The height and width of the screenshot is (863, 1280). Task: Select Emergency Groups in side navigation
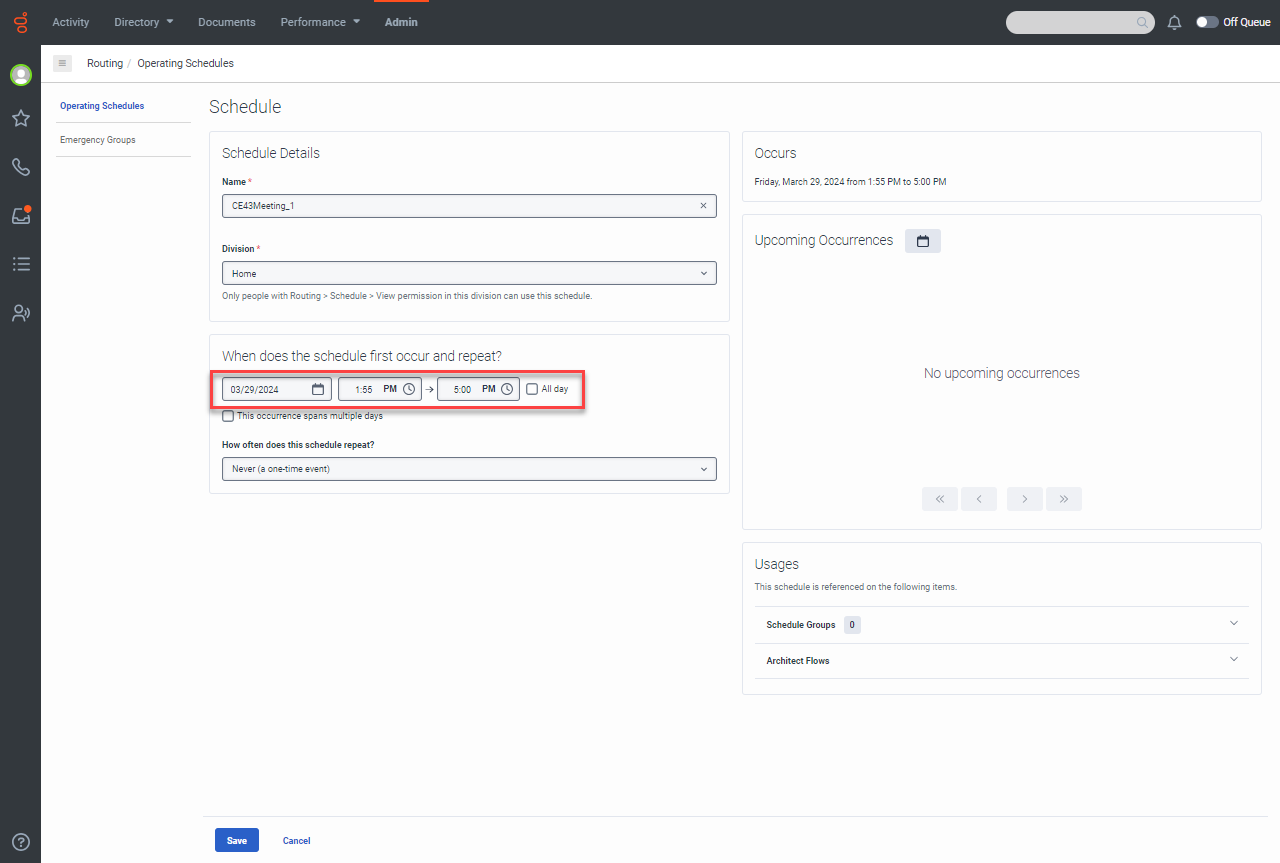click(98, 140)
